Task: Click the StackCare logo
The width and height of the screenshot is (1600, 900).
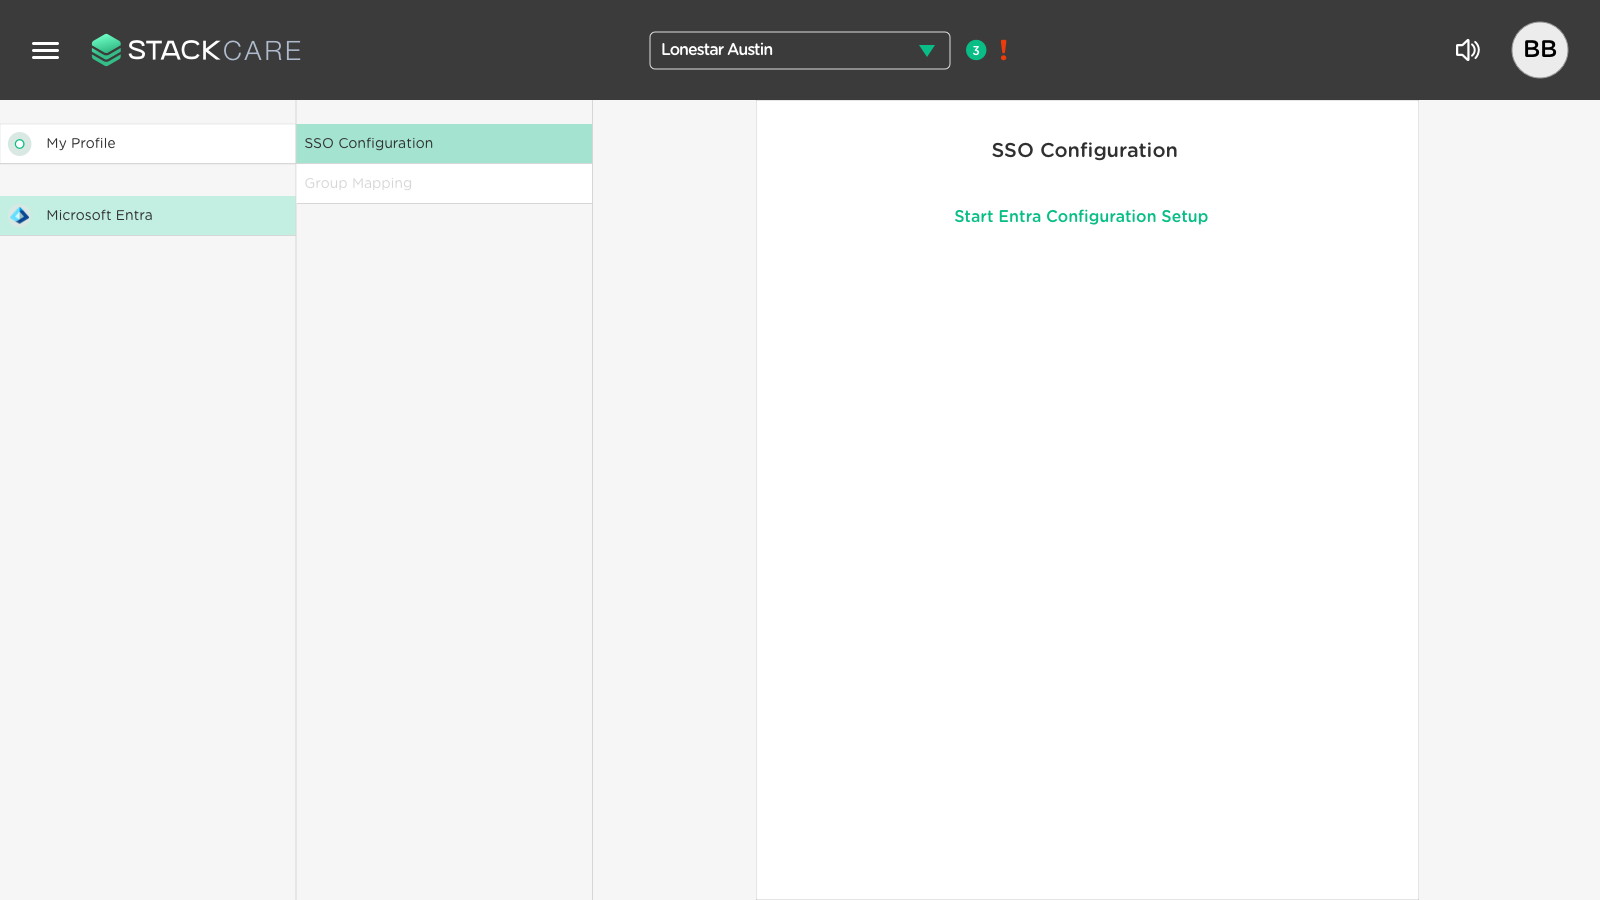Action: pyautogui.click(x=196, y=50)
